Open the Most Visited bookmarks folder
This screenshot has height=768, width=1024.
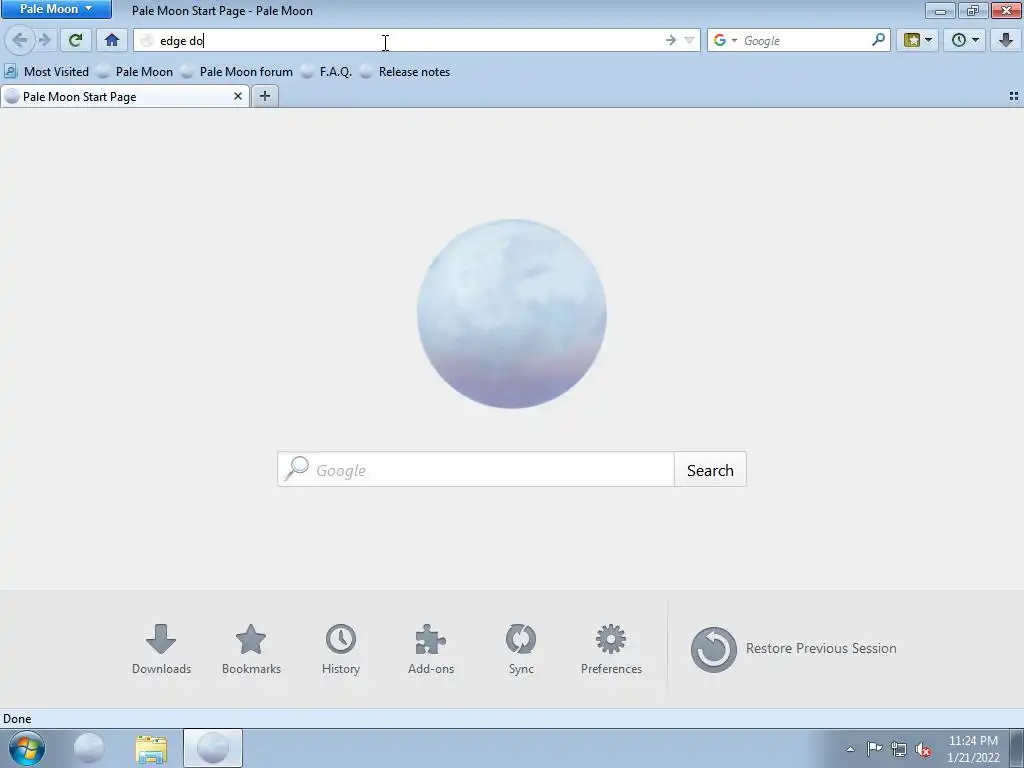pos(46,72)
